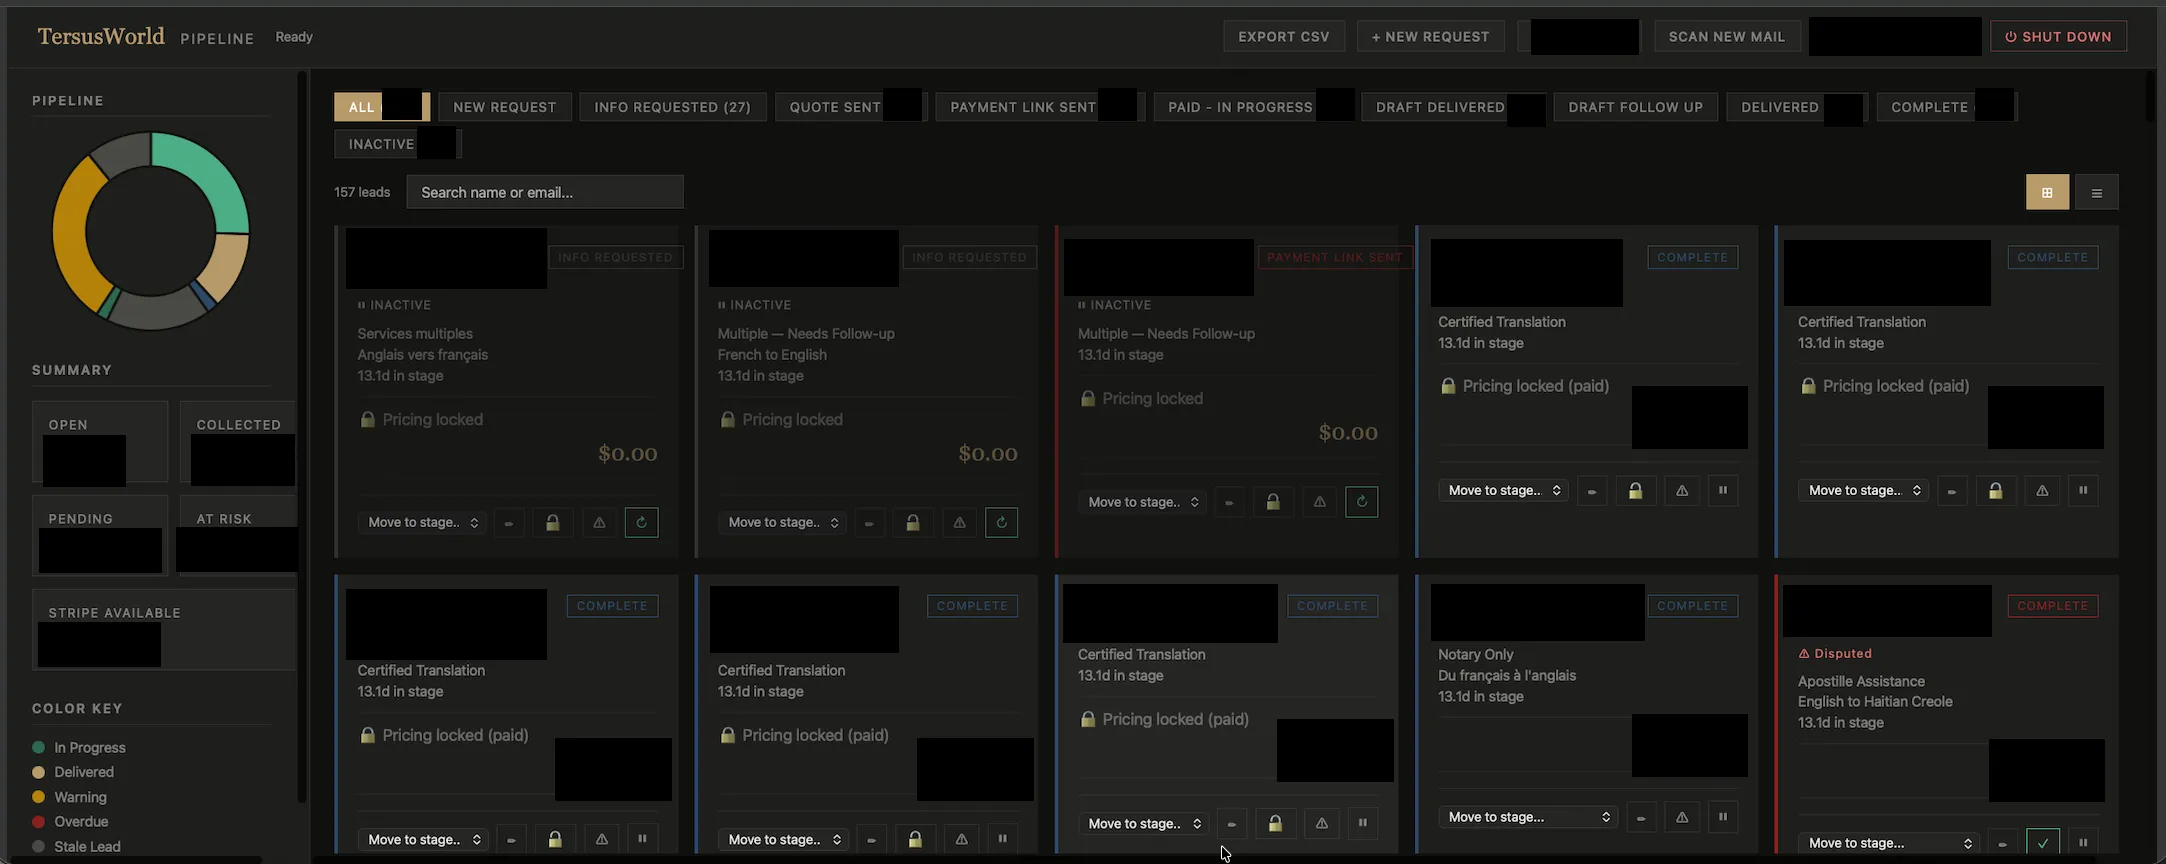Toggle padlock button on French to English card

point(912,522)
